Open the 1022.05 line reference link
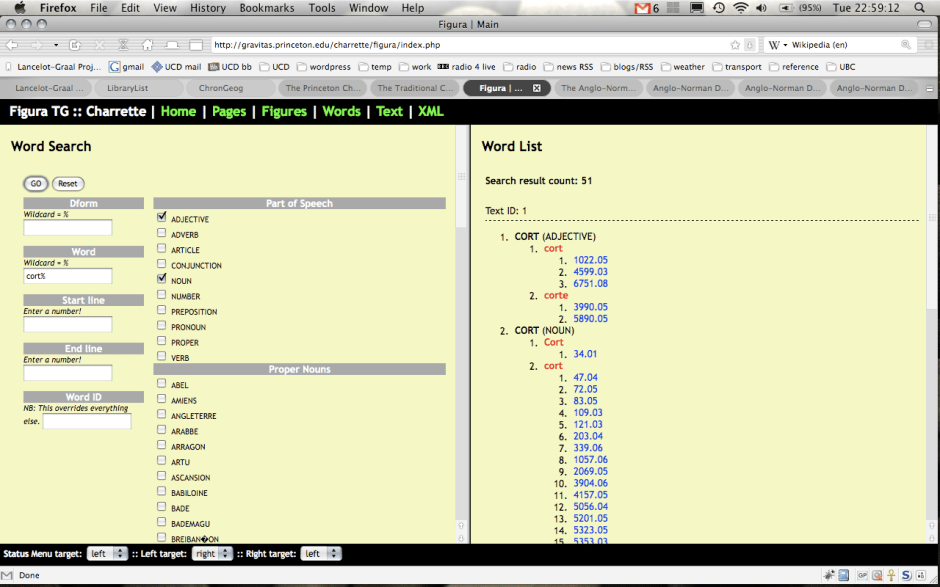Screen dimensions: 940x587 [x=590, y=260]
